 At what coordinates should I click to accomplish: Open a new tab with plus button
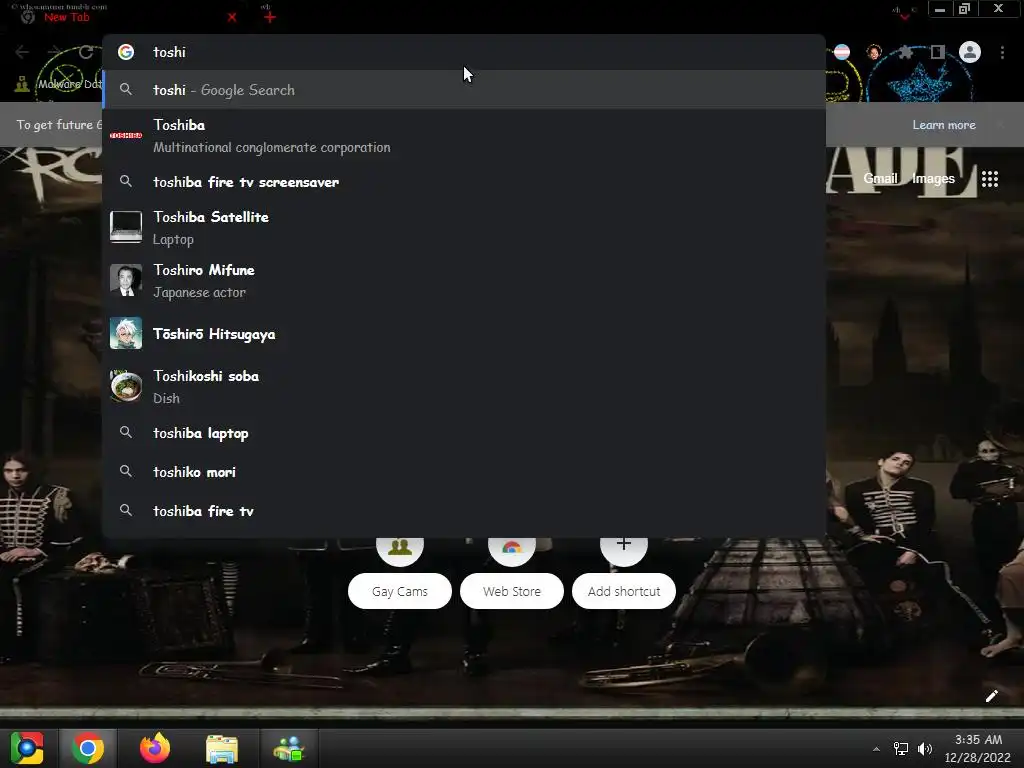coord(270,18)
